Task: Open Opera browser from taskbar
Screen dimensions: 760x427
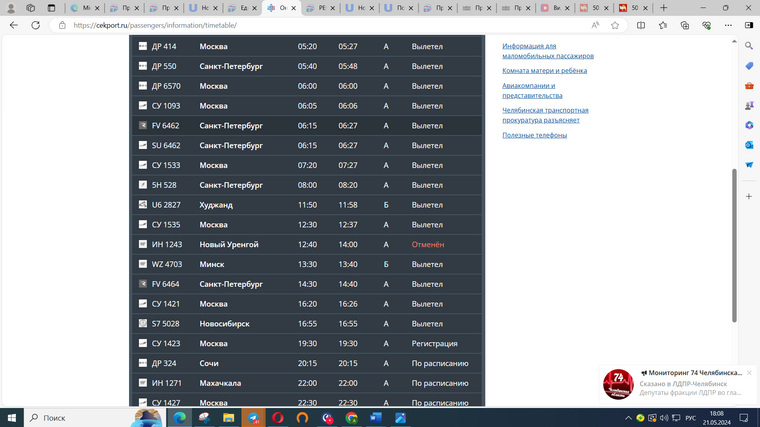Action: (x=278, y=418)
